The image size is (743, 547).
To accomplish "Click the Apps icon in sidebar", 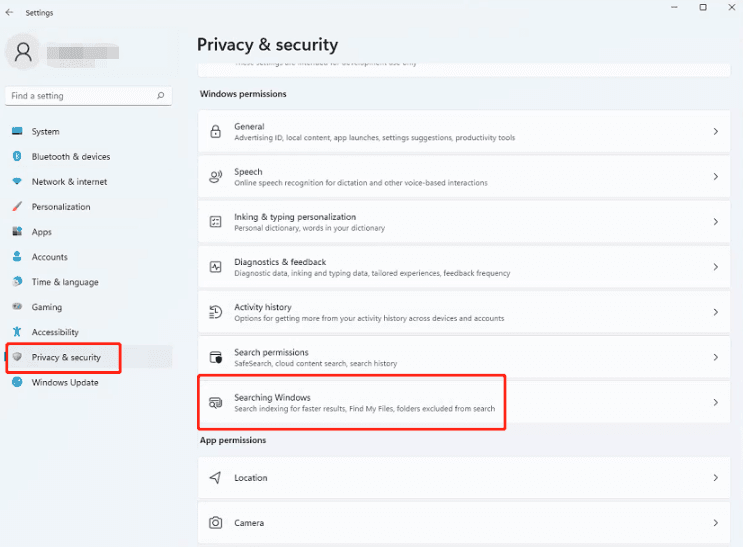I will [x=17, y=231].
